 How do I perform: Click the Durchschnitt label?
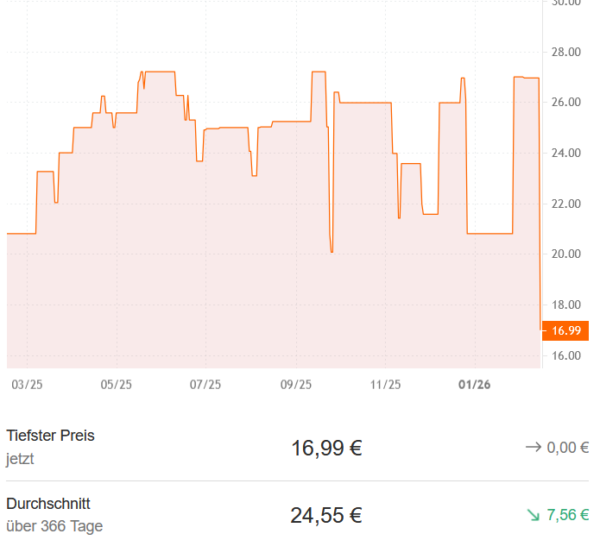pos(48,503)
